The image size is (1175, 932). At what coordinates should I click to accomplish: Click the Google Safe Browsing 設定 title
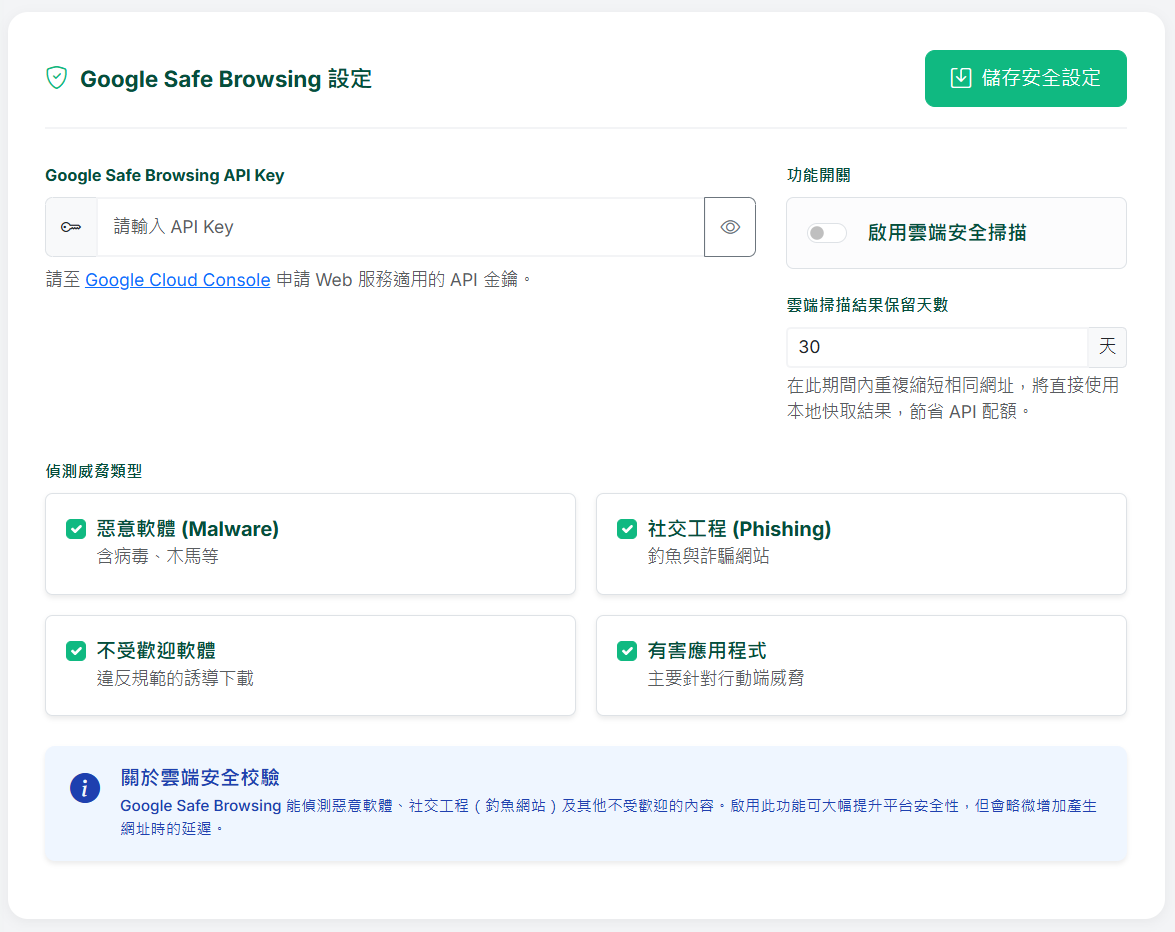226,79
